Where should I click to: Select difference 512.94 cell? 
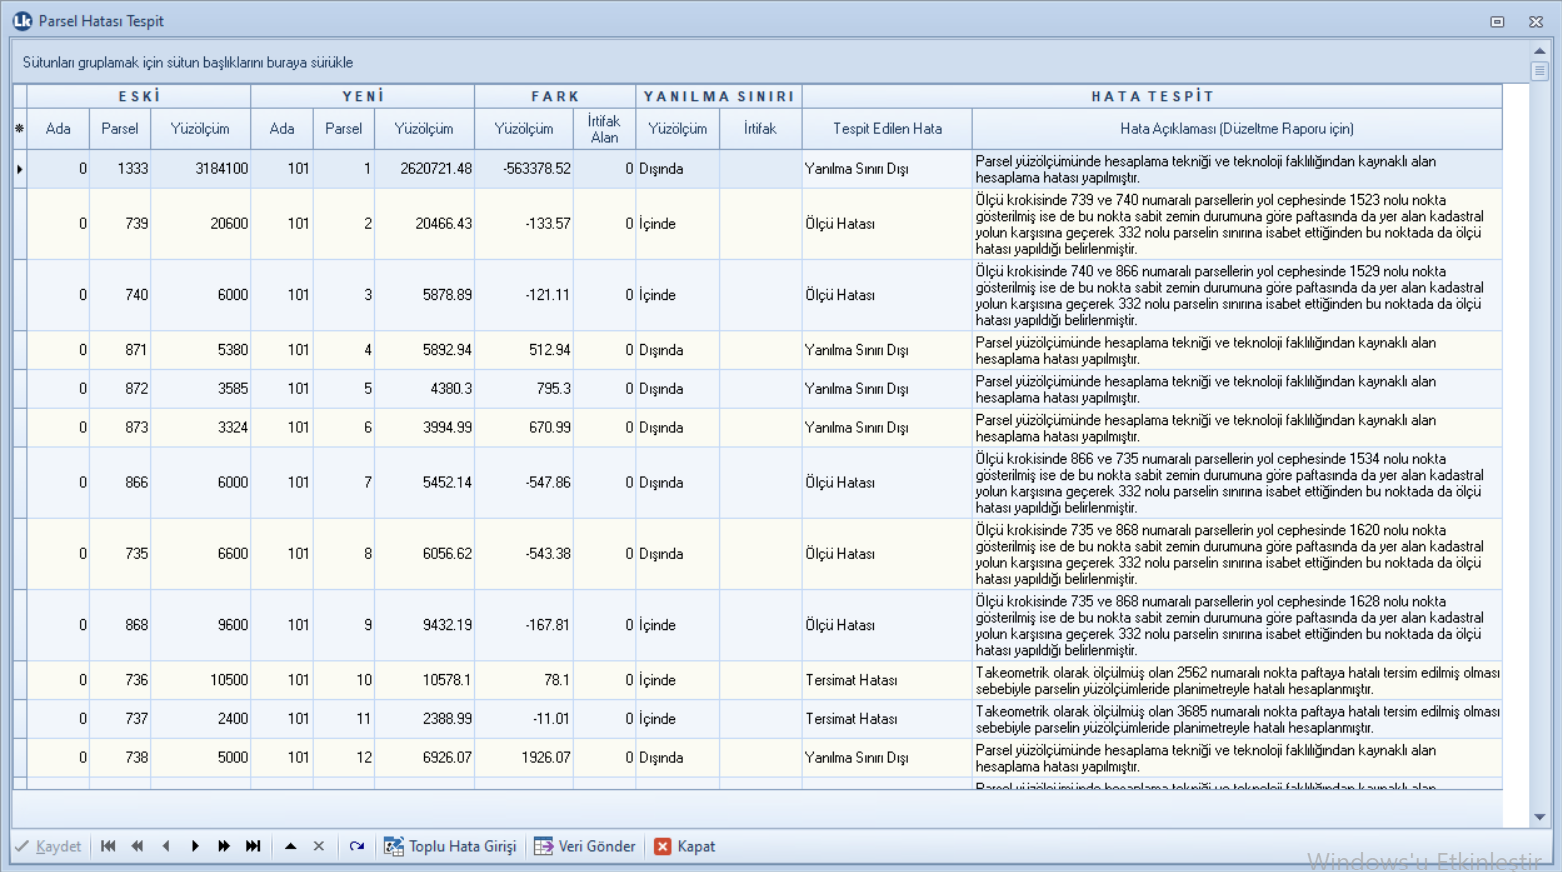click(524, 350)
